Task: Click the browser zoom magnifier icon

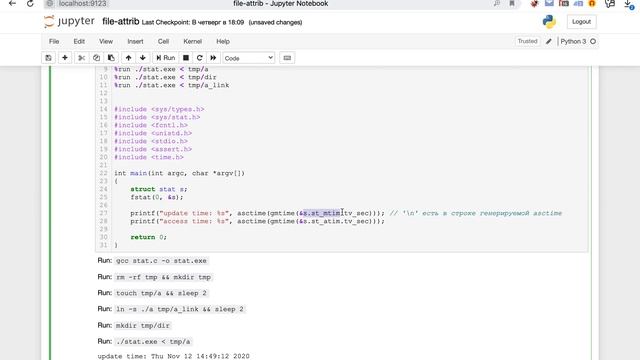Action: (497, 4)
